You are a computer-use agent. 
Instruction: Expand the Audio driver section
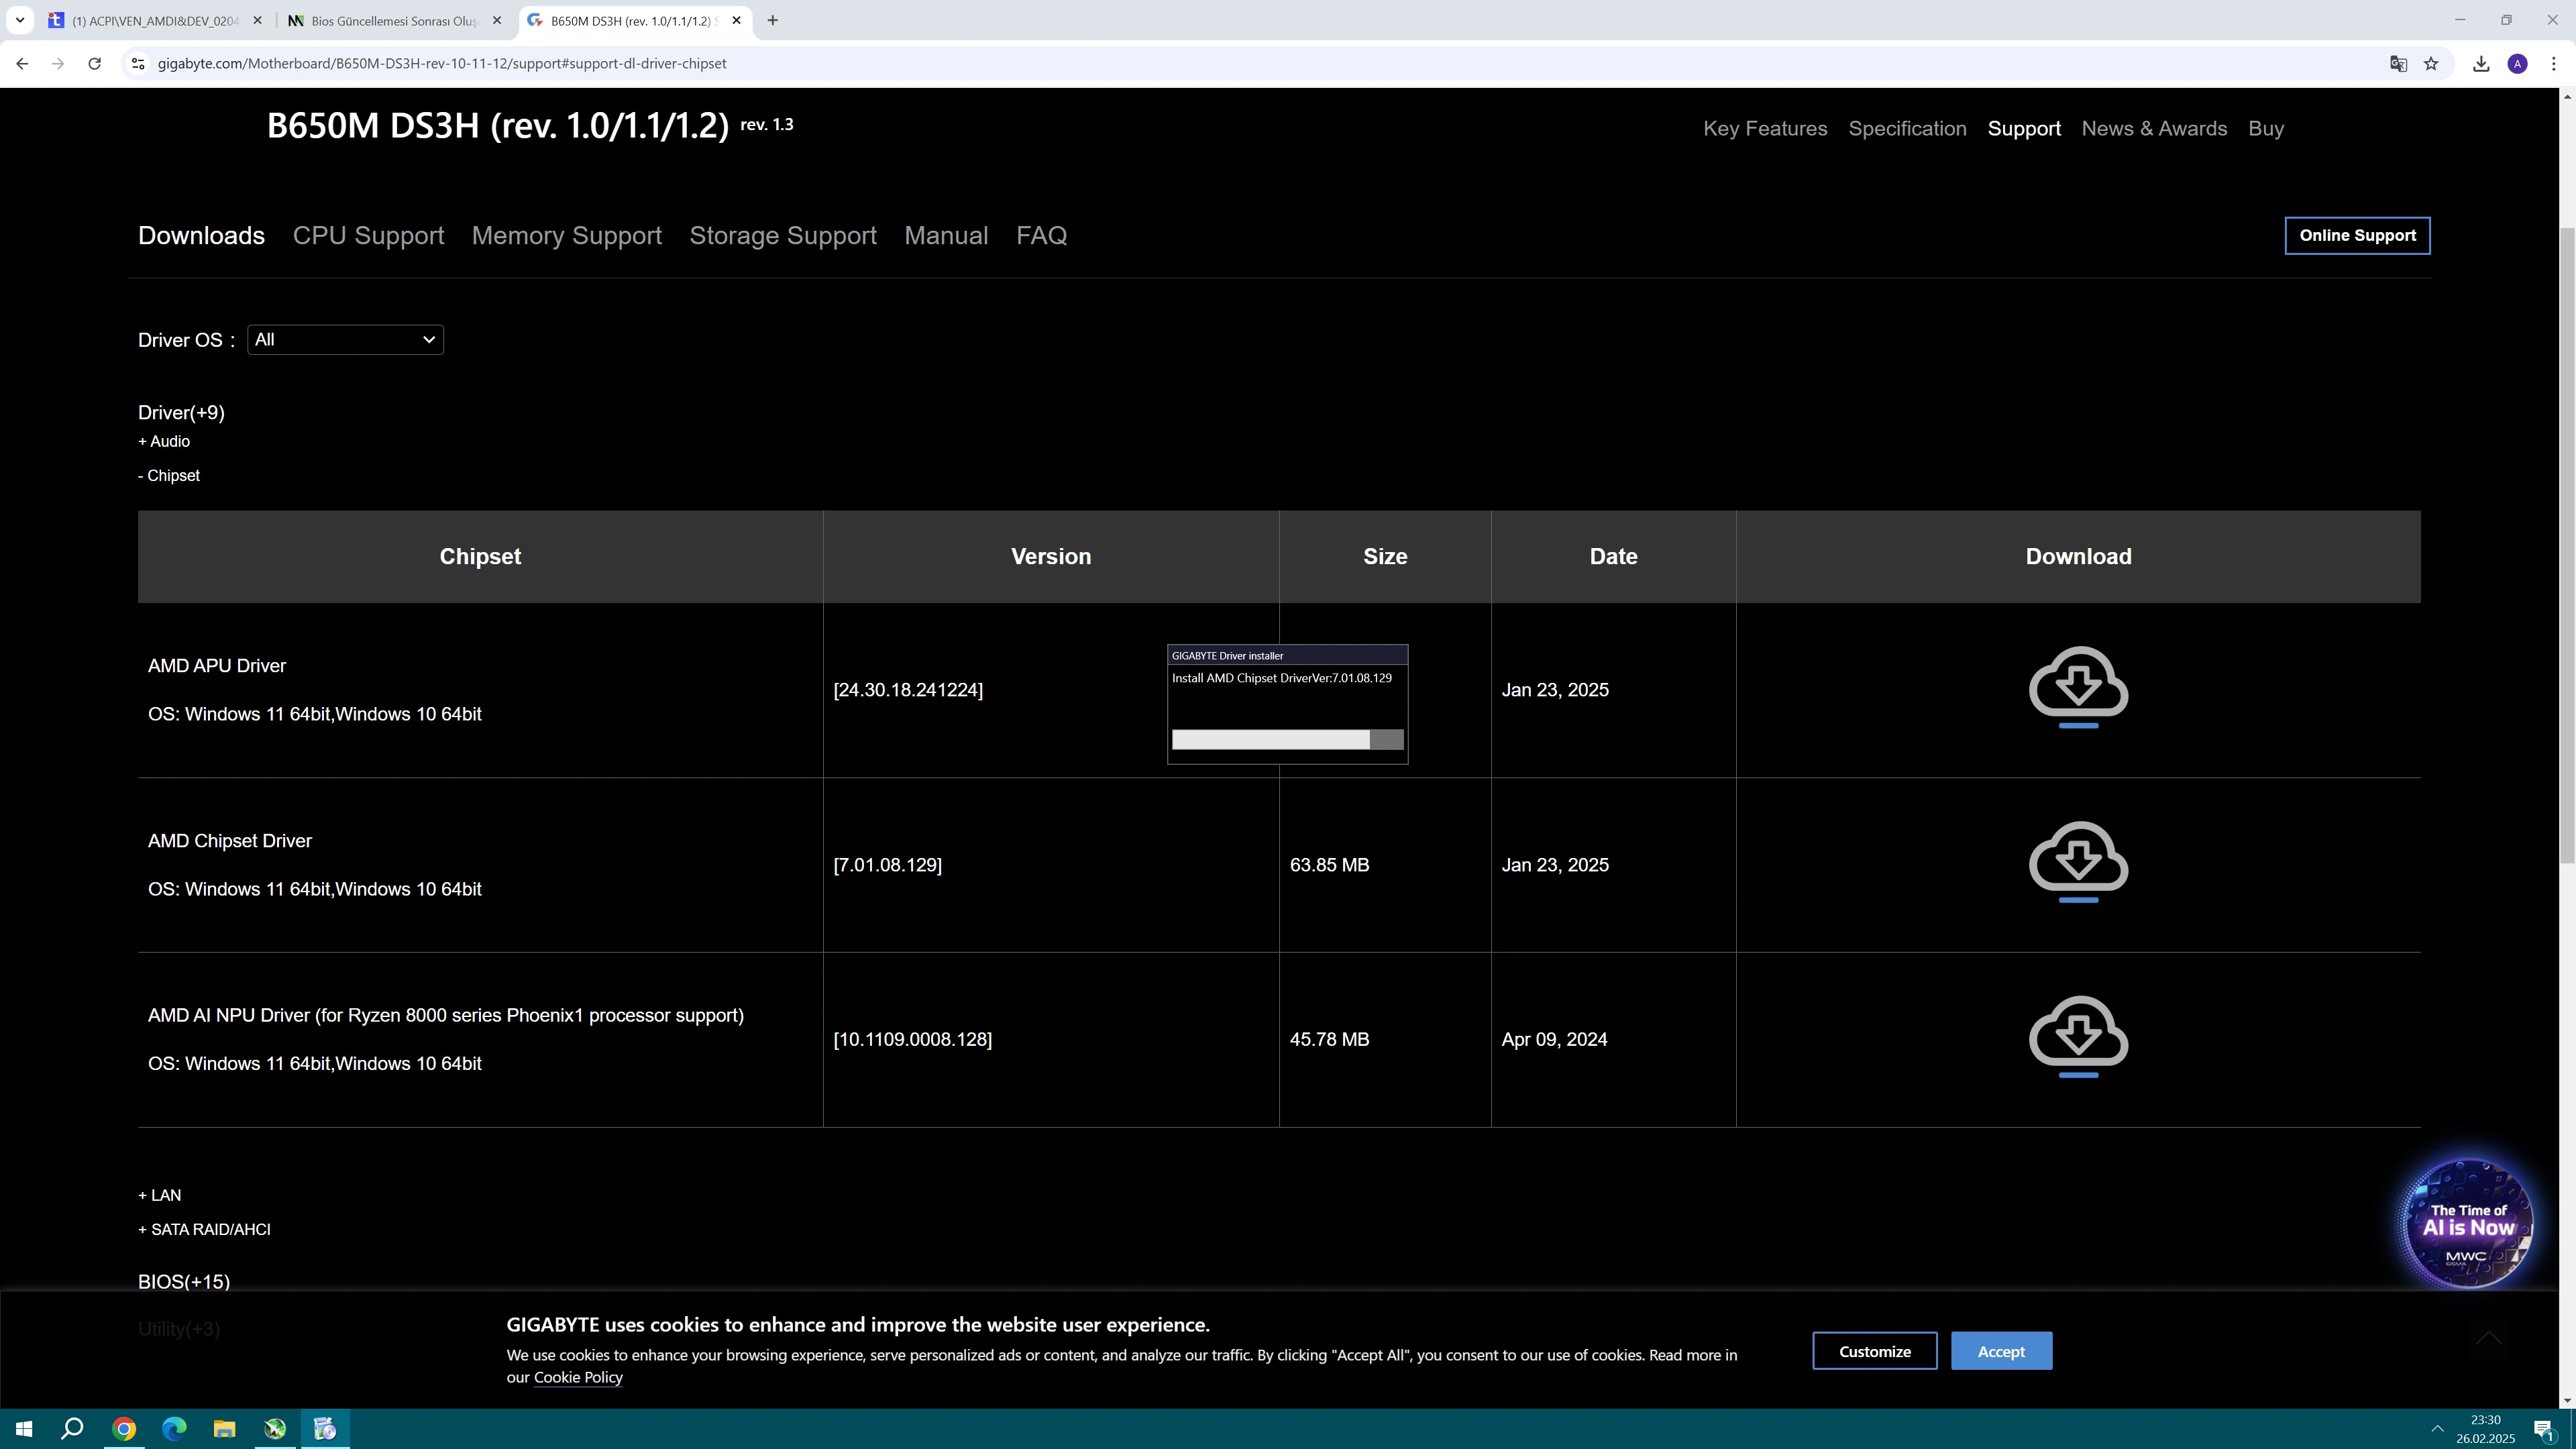164,441
